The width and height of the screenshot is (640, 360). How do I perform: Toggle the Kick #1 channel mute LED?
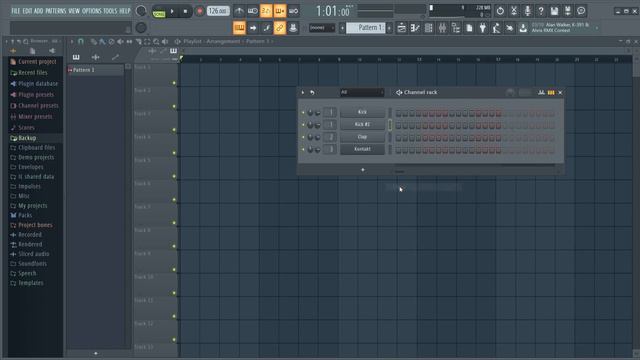[x=303, y=124]
